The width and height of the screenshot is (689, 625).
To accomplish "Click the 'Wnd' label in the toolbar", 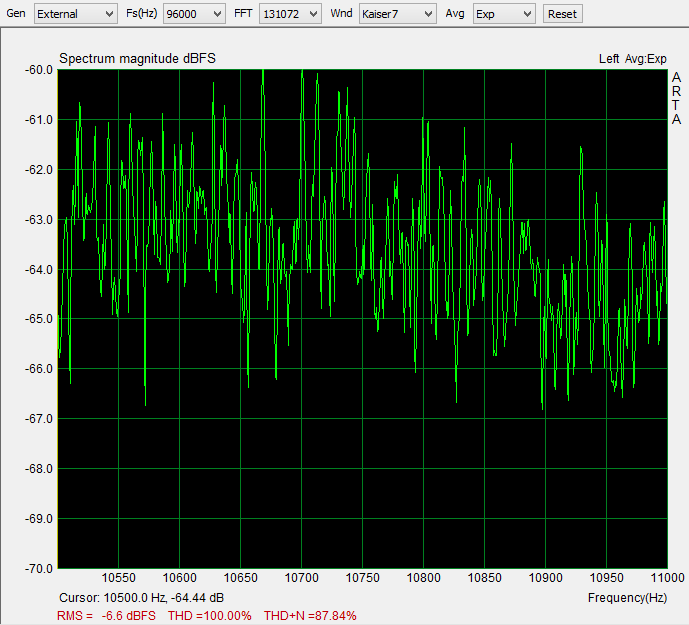I will [x=341, y=13].
